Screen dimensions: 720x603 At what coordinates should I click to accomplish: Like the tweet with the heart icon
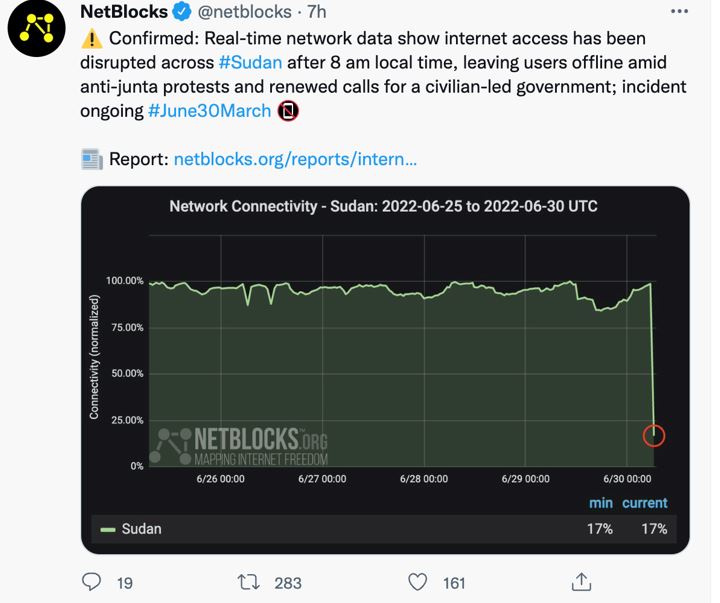(x=418, y=580)
